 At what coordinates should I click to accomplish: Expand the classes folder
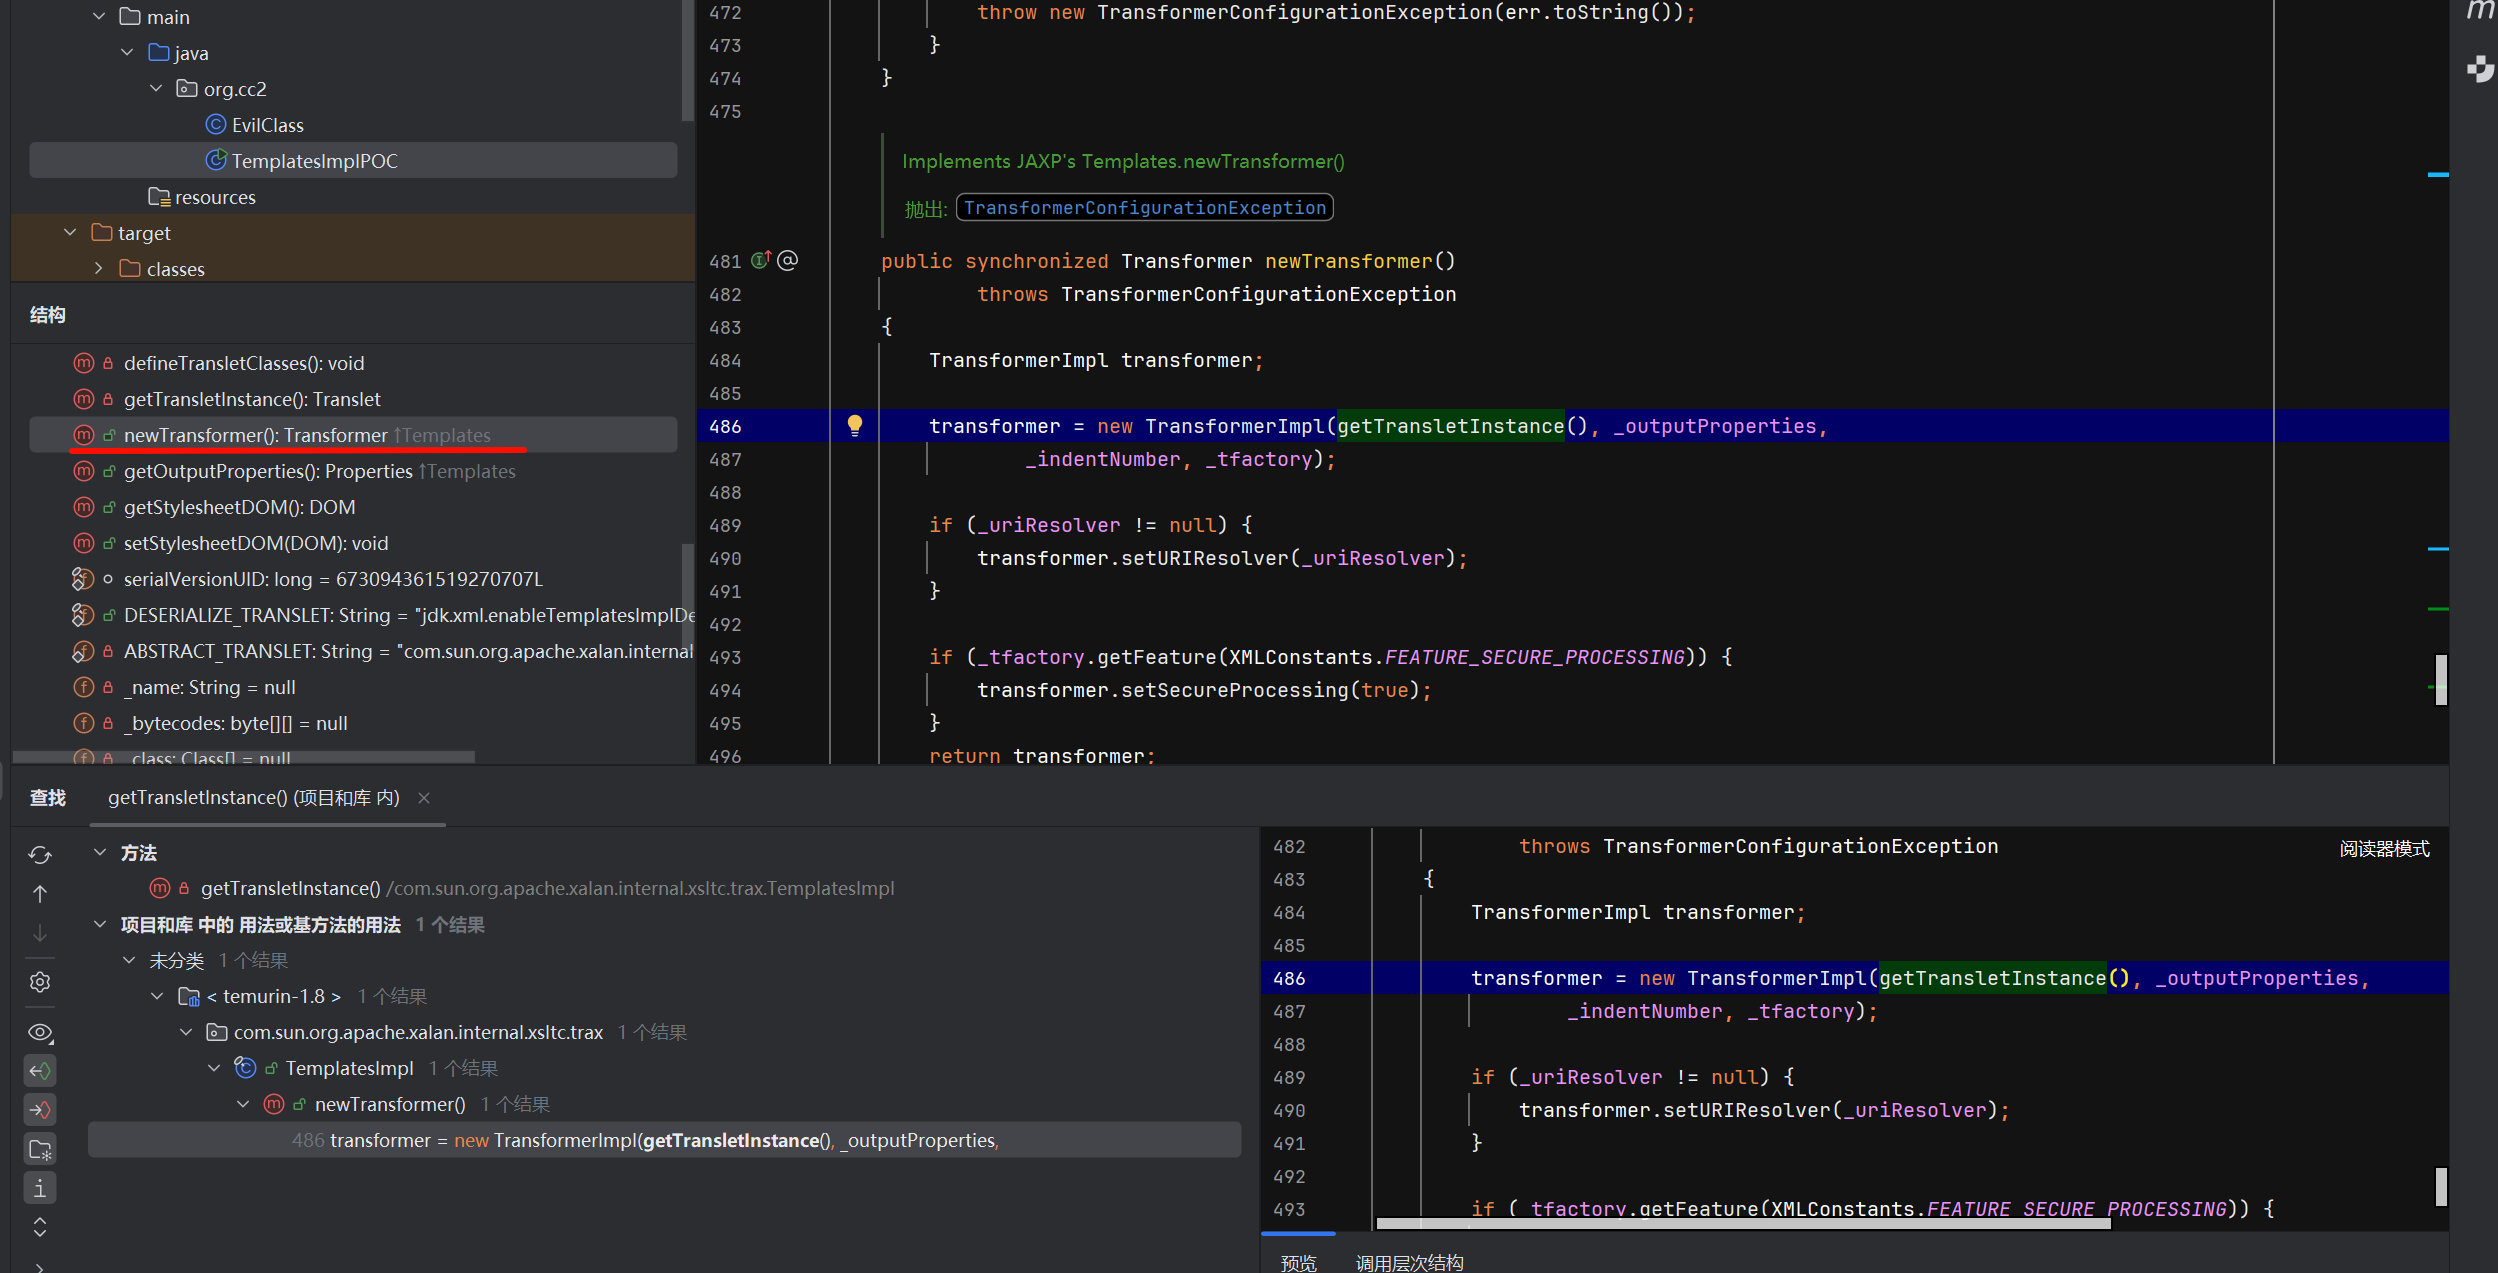[x=99, y=268]
